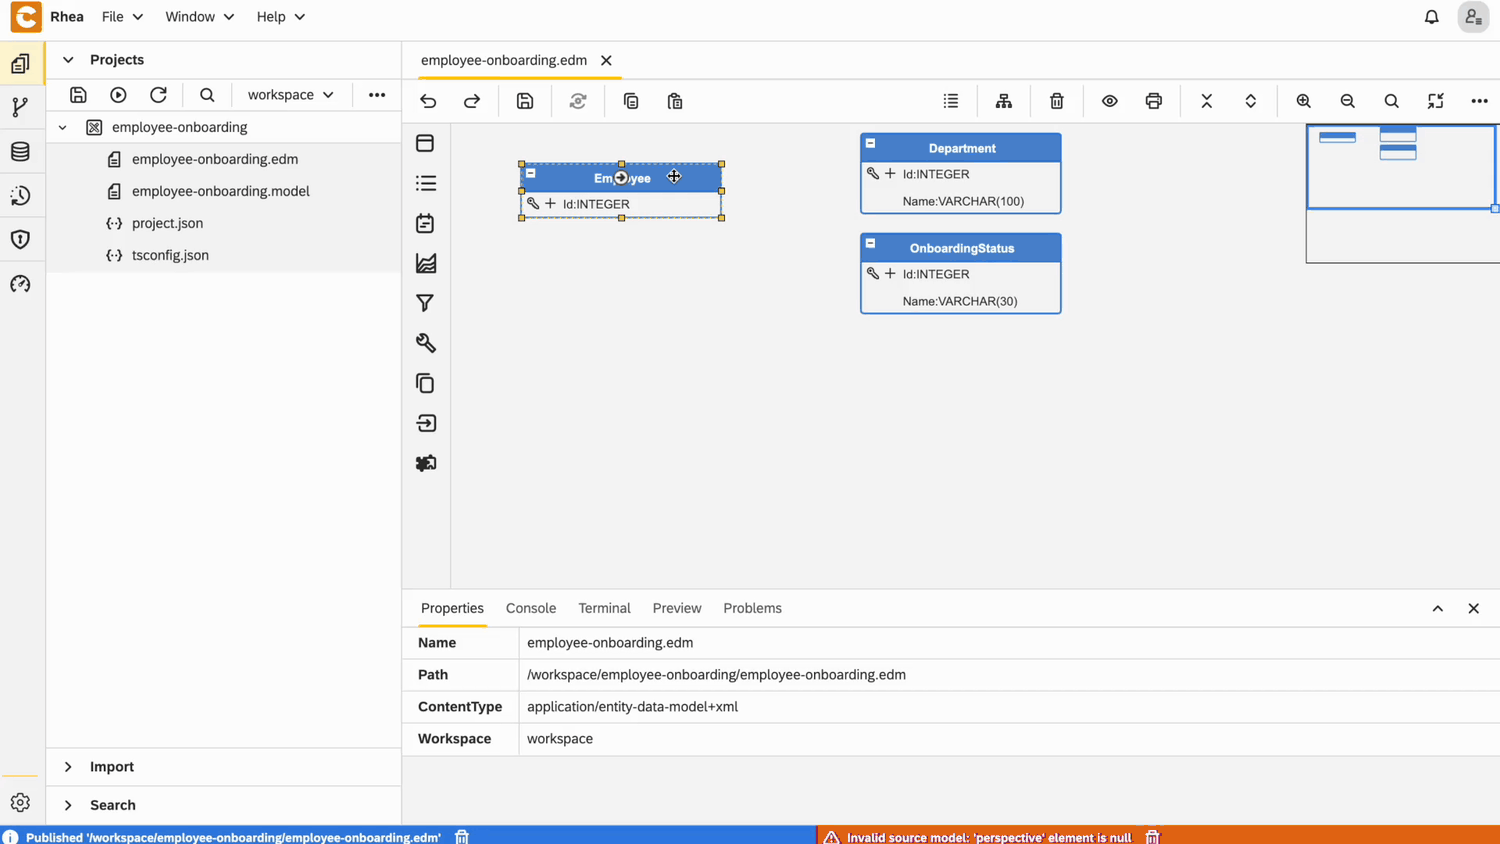This screenshot has width=1500, height=844.
Task: Collapse the OnboardingStatus entity with minus toggle
Action: [x=870, y=244]
